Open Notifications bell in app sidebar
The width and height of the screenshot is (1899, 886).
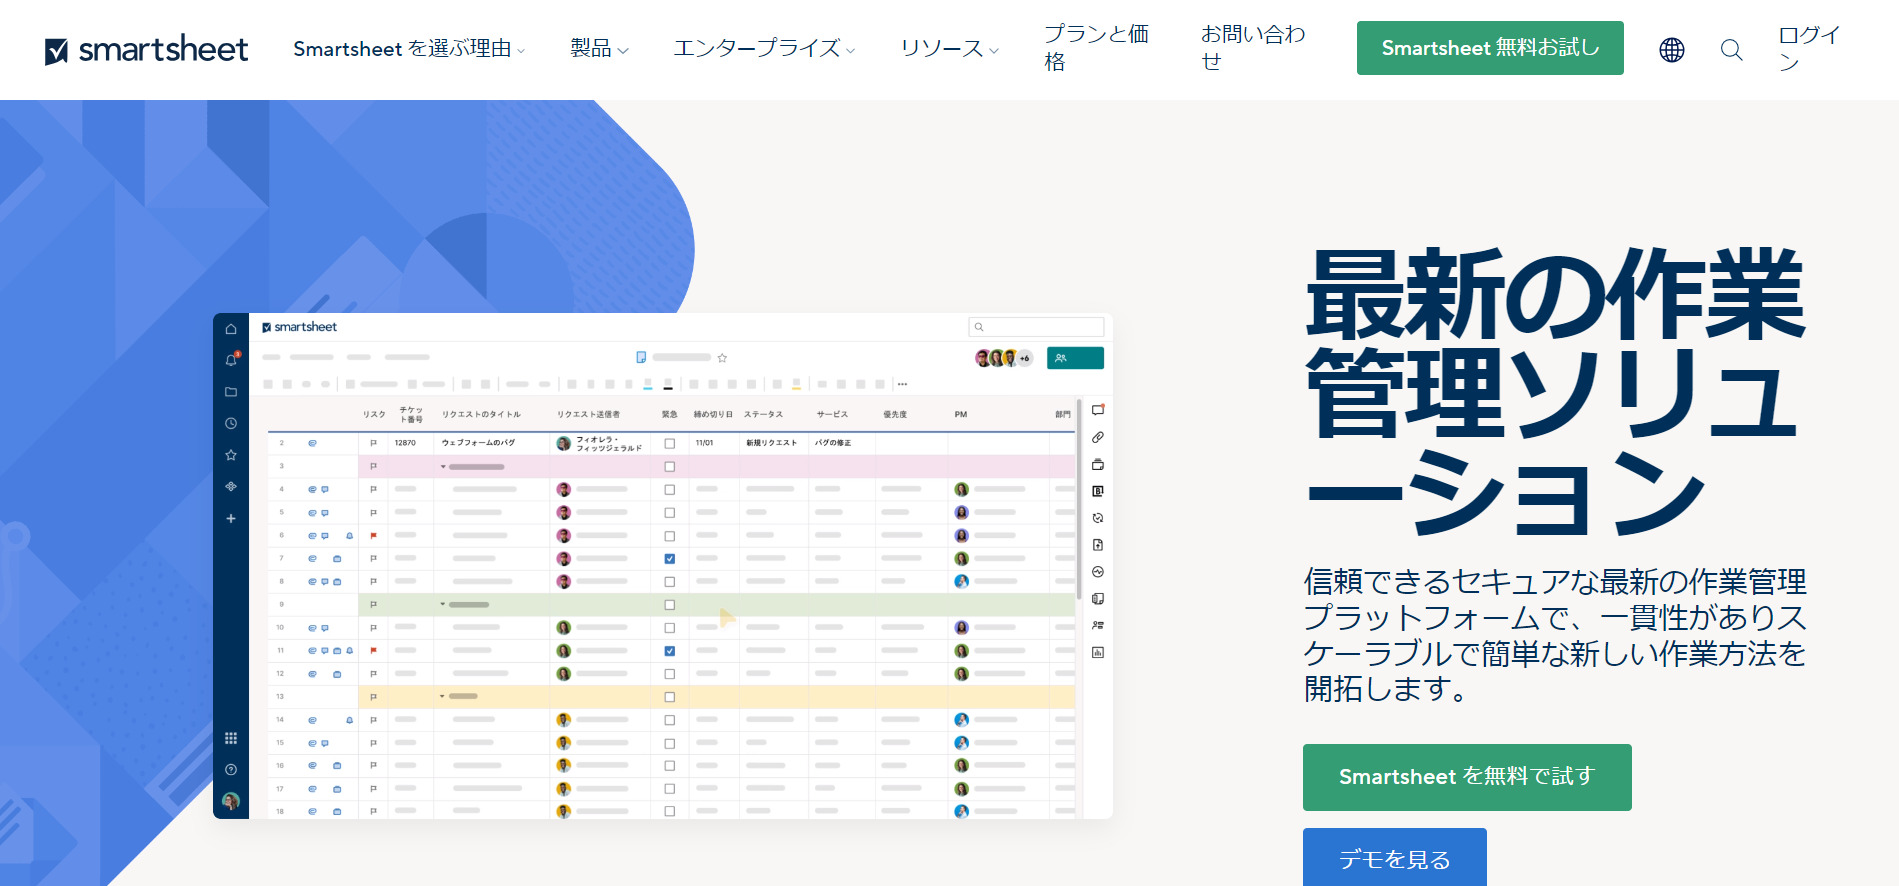[231, 359]
